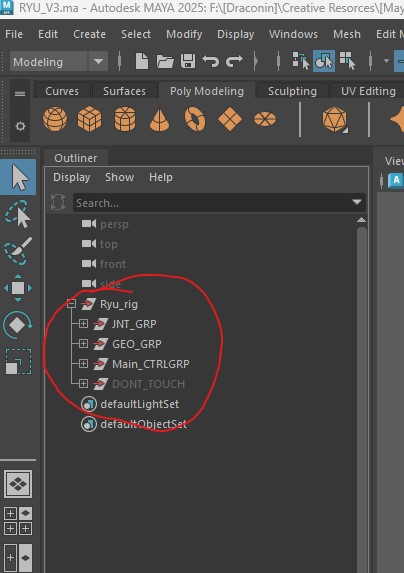The height and width of the screenshot is (573, 404).
Task: Enable select by component type icon
Action: point(347,61)
